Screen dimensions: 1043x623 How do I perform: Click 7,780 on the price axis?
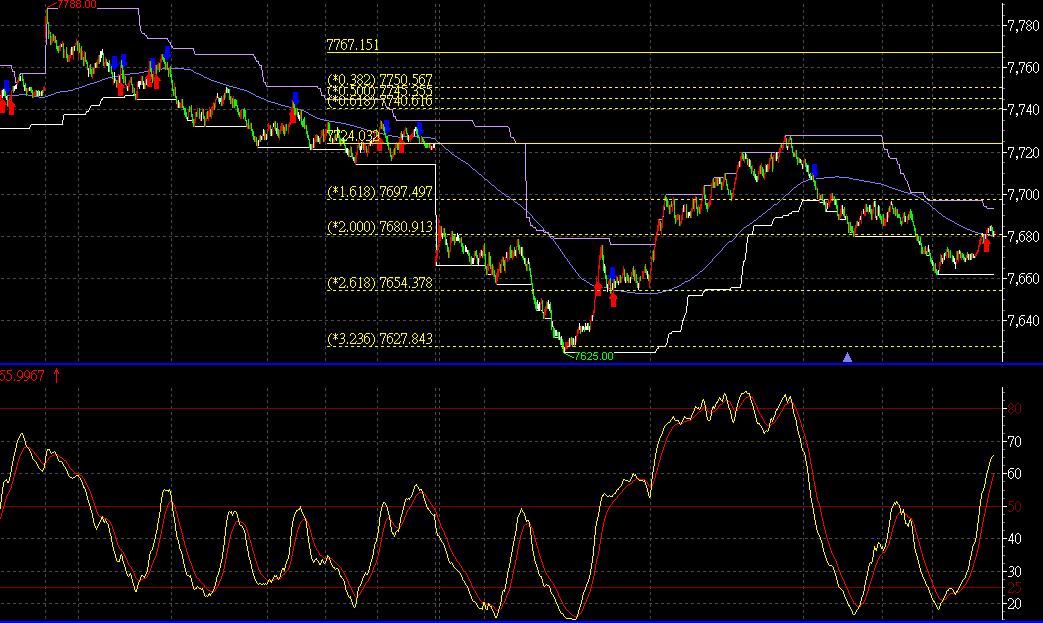(x=1023, y=26)
